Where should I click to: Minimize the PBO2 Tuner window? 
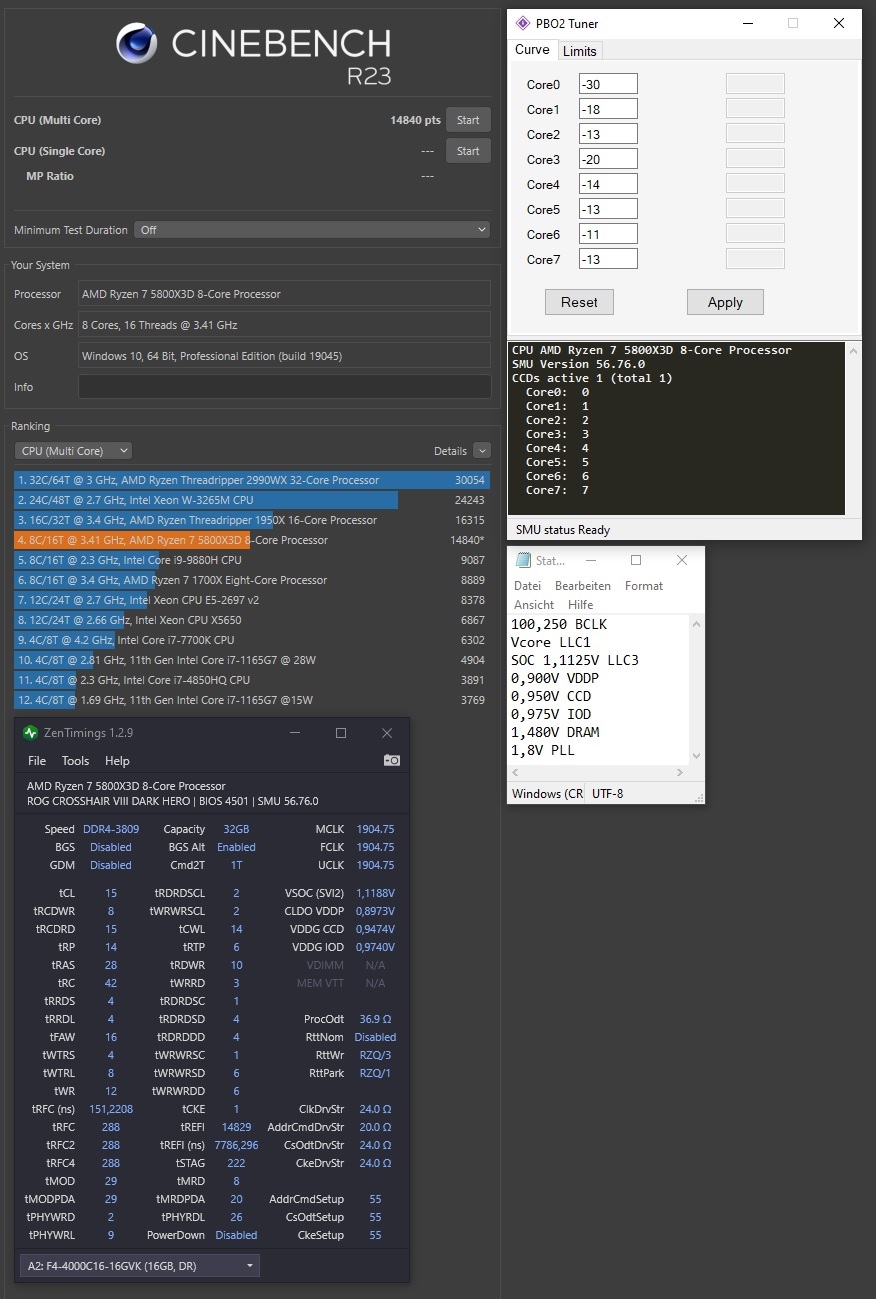746,23
